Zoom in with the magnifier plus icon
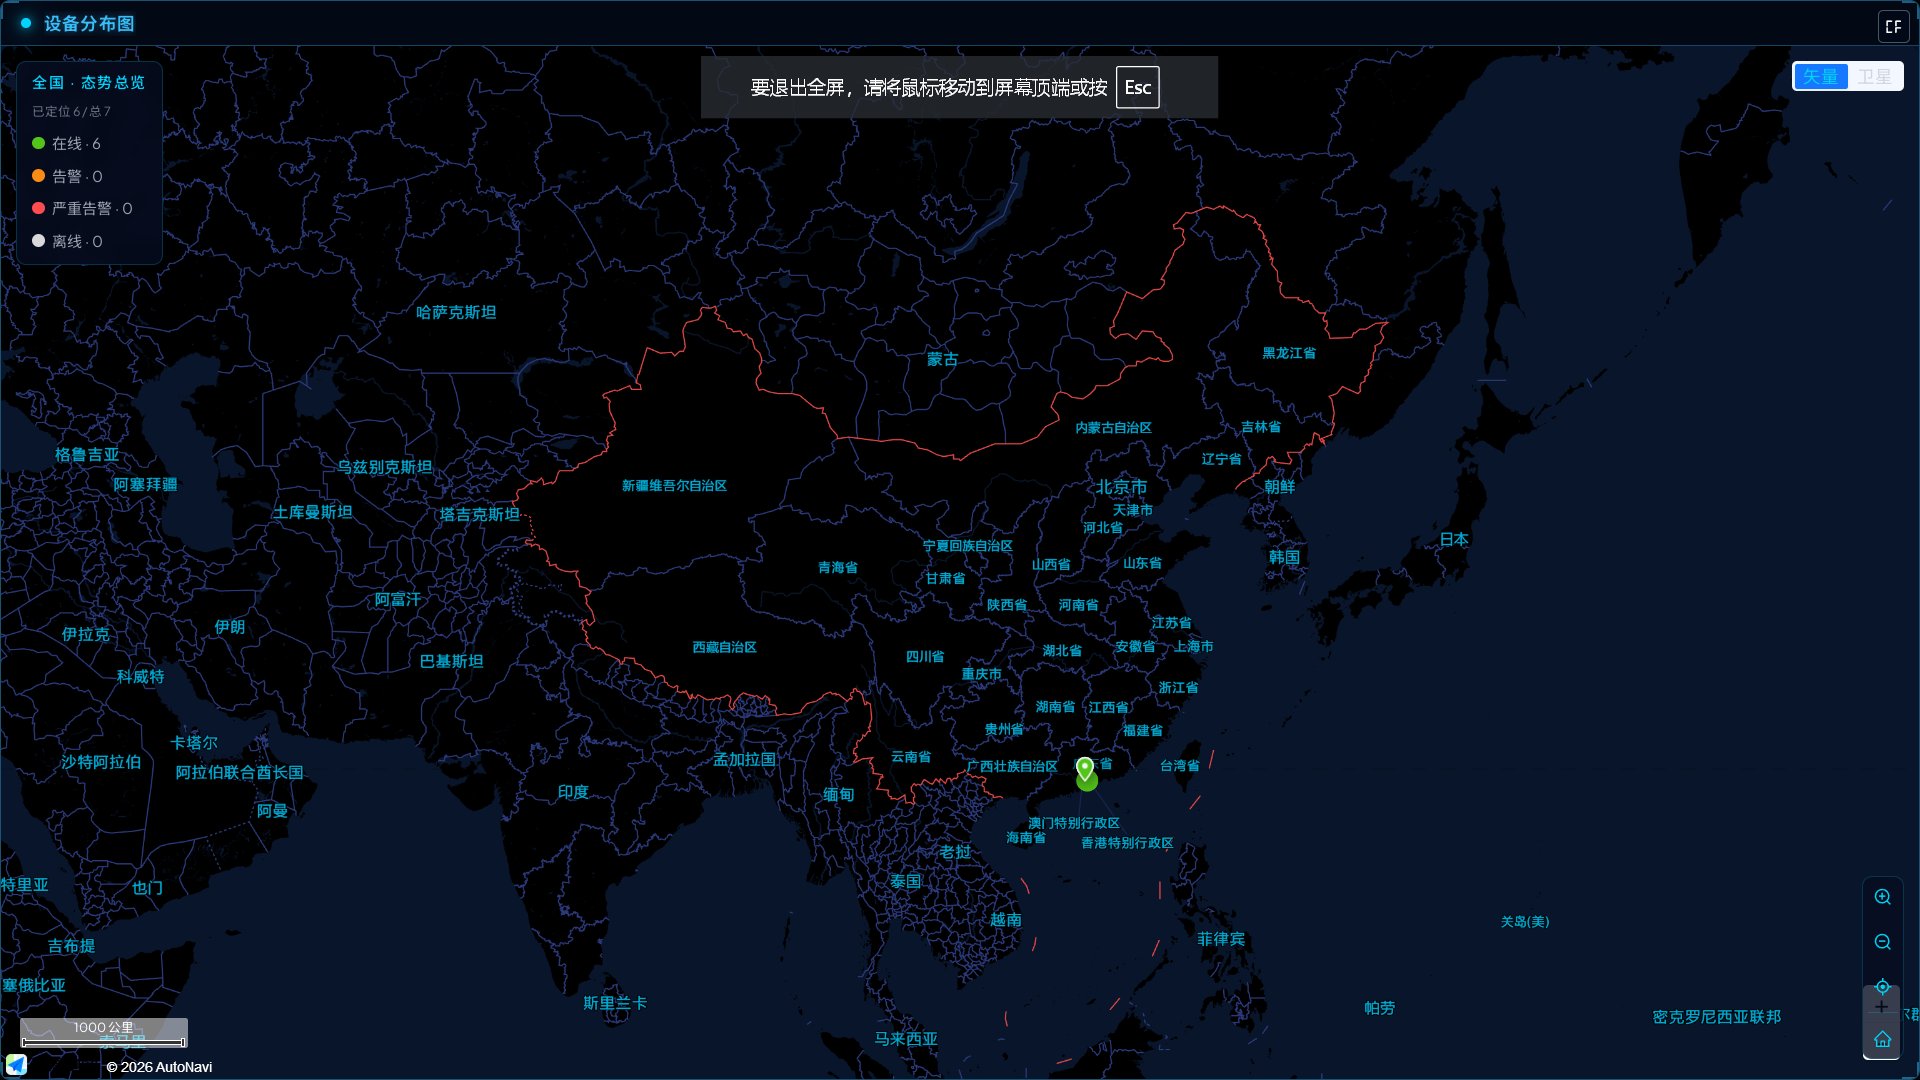Viewport: 1920px width, 1080px height. click(1882, 897)
